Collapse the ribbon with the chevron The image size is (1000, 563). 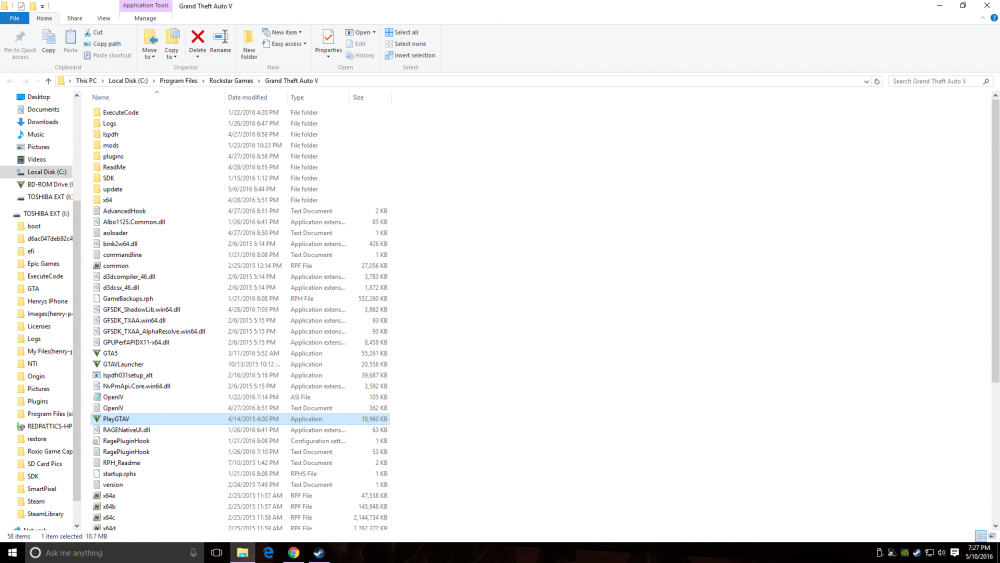[982, 18]
